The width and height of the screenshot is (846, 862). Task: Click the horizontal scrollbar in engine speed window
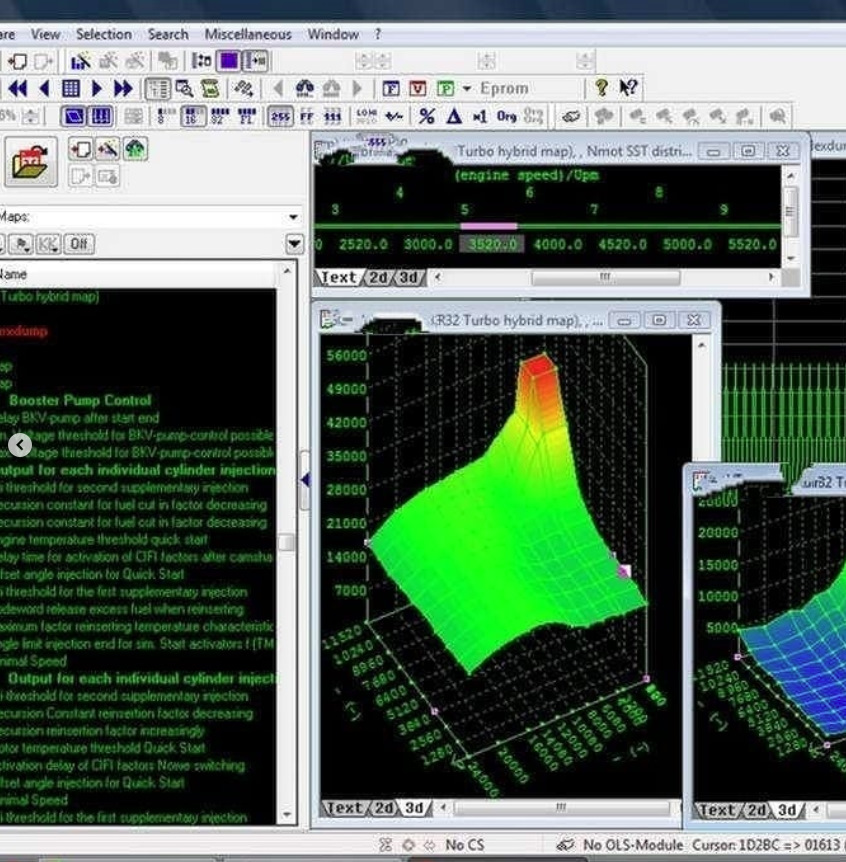tap(605, 277)
